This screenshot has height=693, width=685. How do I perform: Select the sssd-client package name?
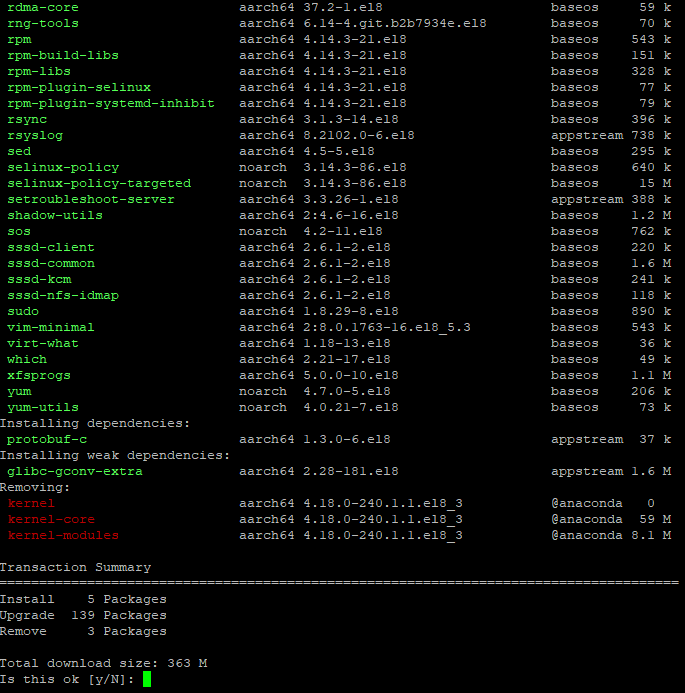click(x=51, y=247)
